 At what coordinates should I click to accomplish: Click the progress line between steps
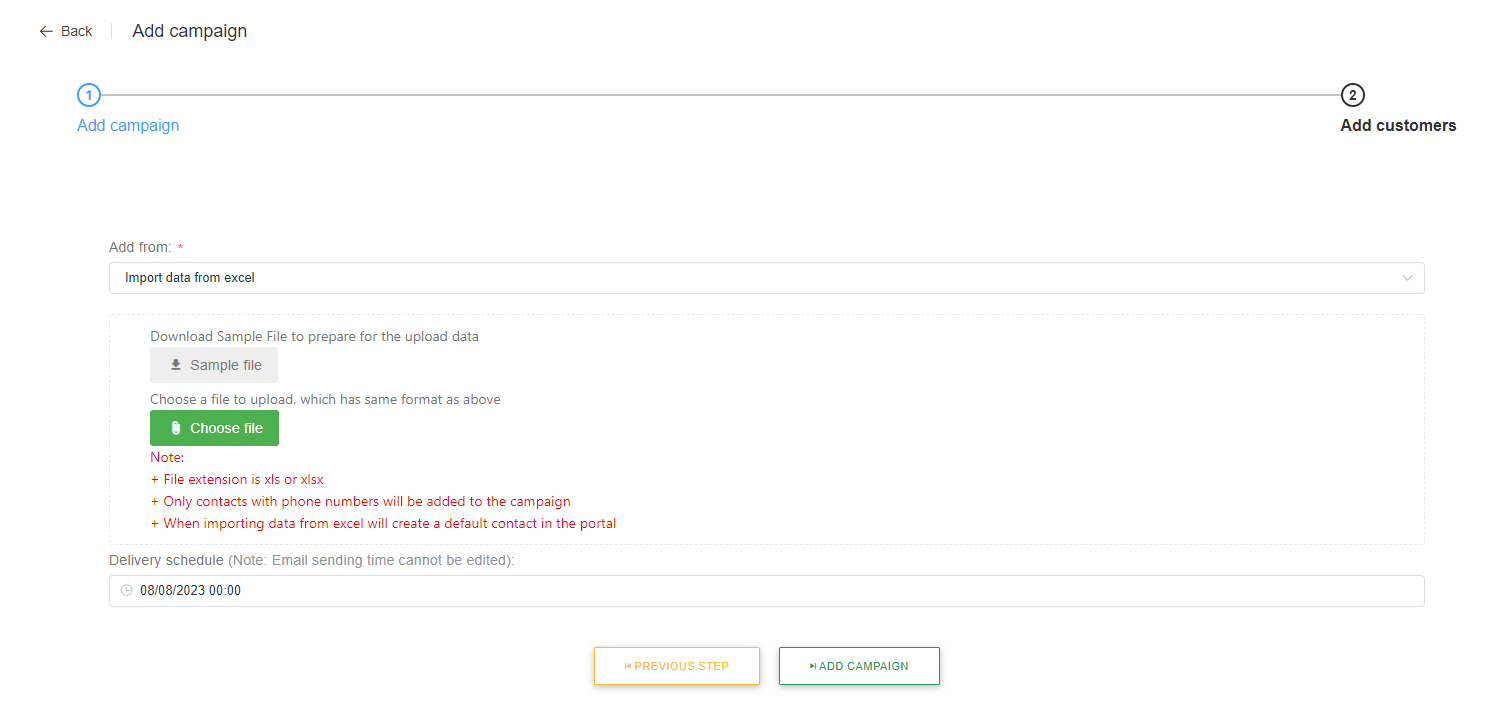(720, 95)
